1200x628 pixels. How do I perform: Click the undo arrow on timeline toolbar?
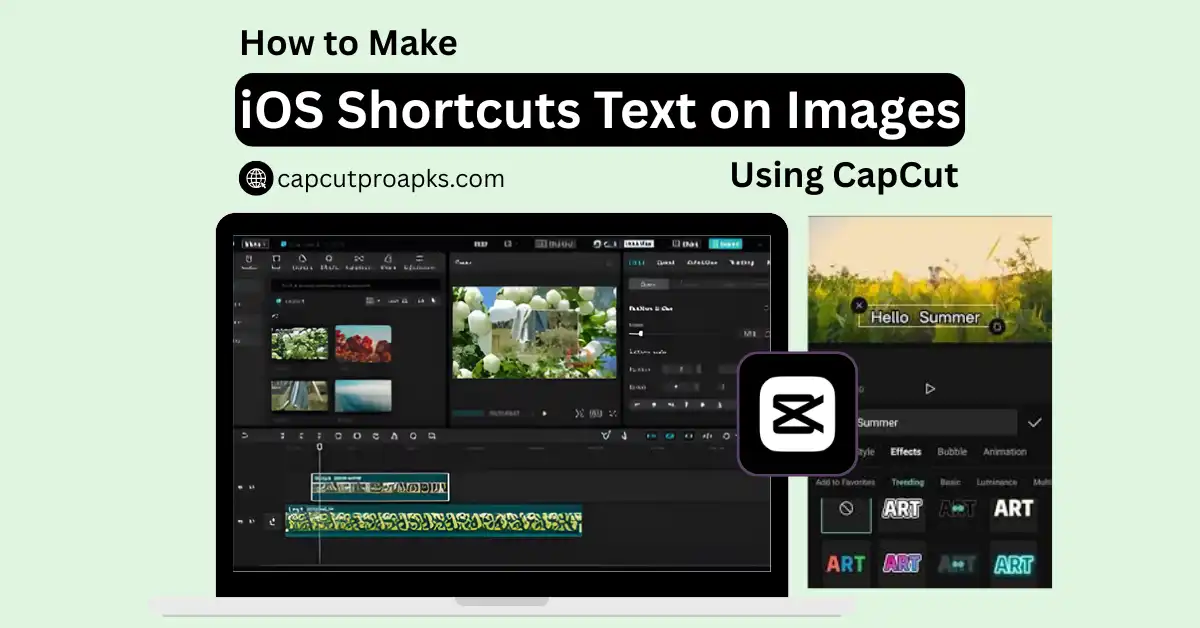pos(245,436)
